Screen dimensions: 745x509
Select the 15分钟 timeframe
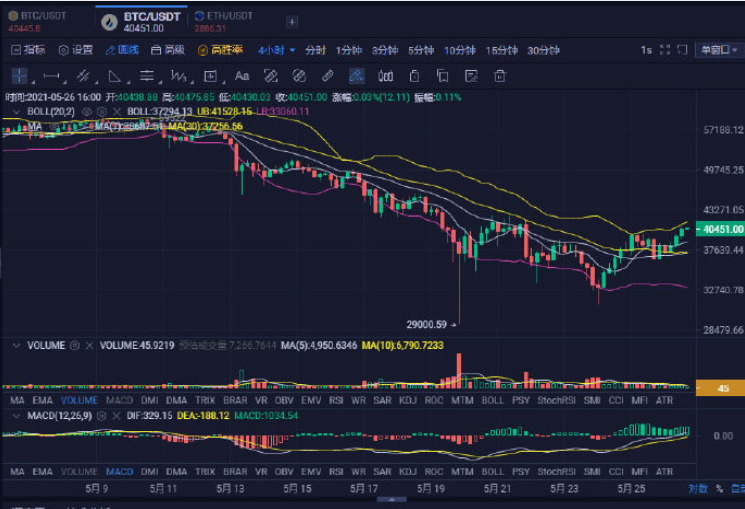coord(501,50)
